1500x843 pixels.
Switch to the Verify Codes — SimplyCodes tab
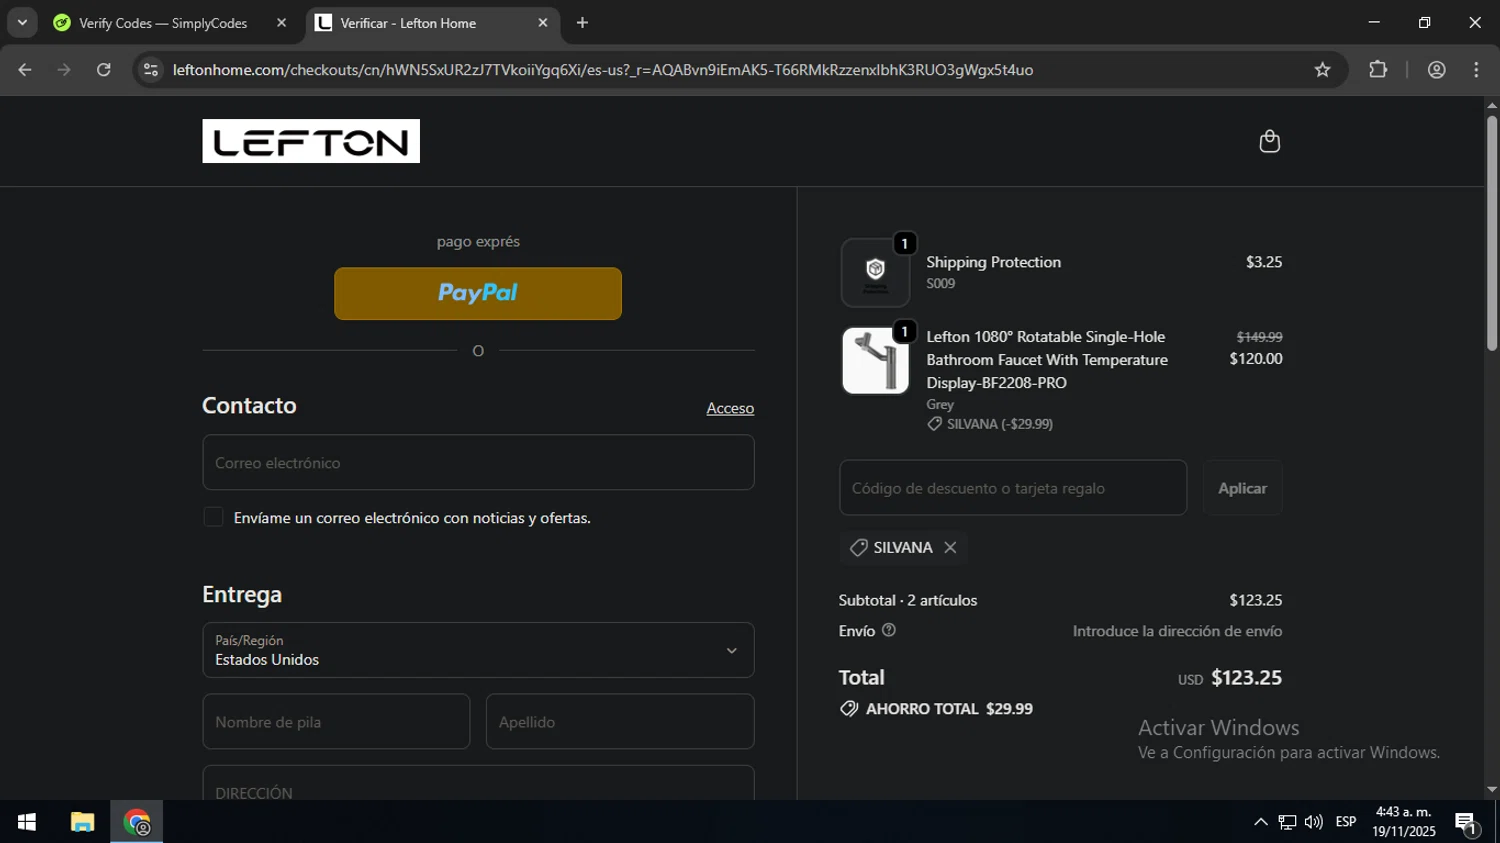(x=165, y=23)
